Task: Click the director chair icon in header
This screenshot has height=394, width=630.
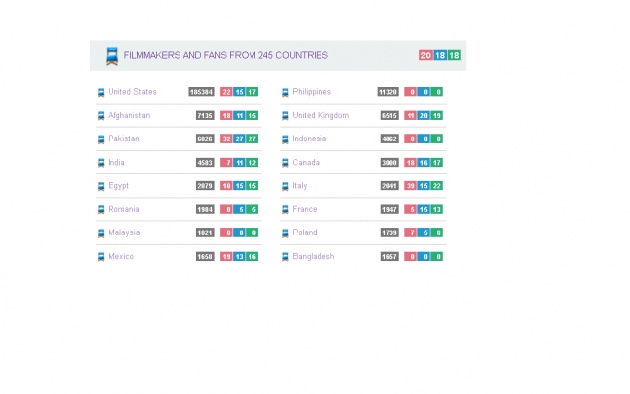Action: pos(112,56)
